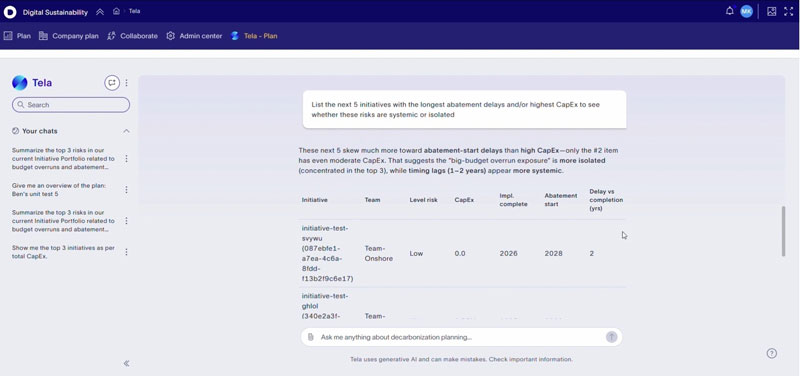Image resolution: width=800 pixels, height=376 pixels.
Task: Collapse the Your chats section
Action: point(126,131)
